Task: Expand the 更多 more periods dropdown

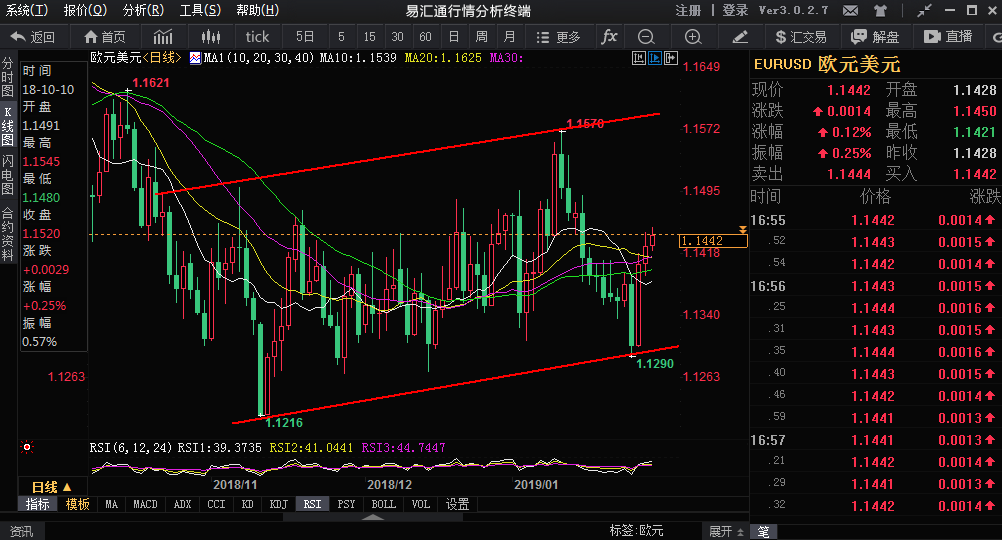Action: pyautogui.click(x=561, y=37)
